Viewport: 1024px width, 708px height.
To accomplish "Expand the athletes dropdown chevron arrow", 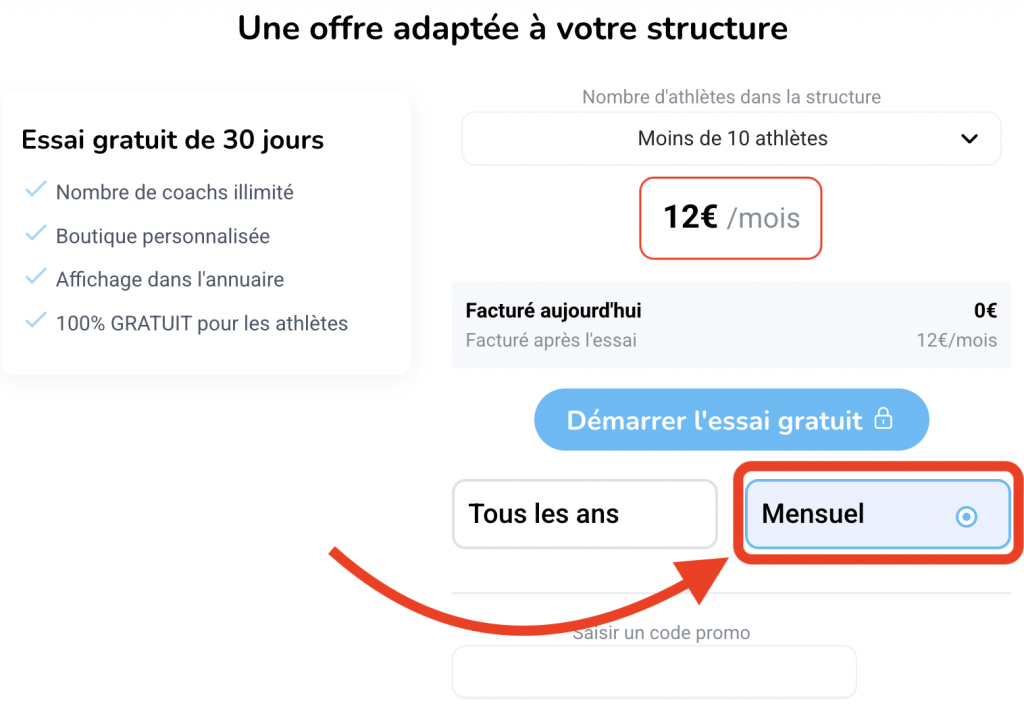I will (969, 139).
